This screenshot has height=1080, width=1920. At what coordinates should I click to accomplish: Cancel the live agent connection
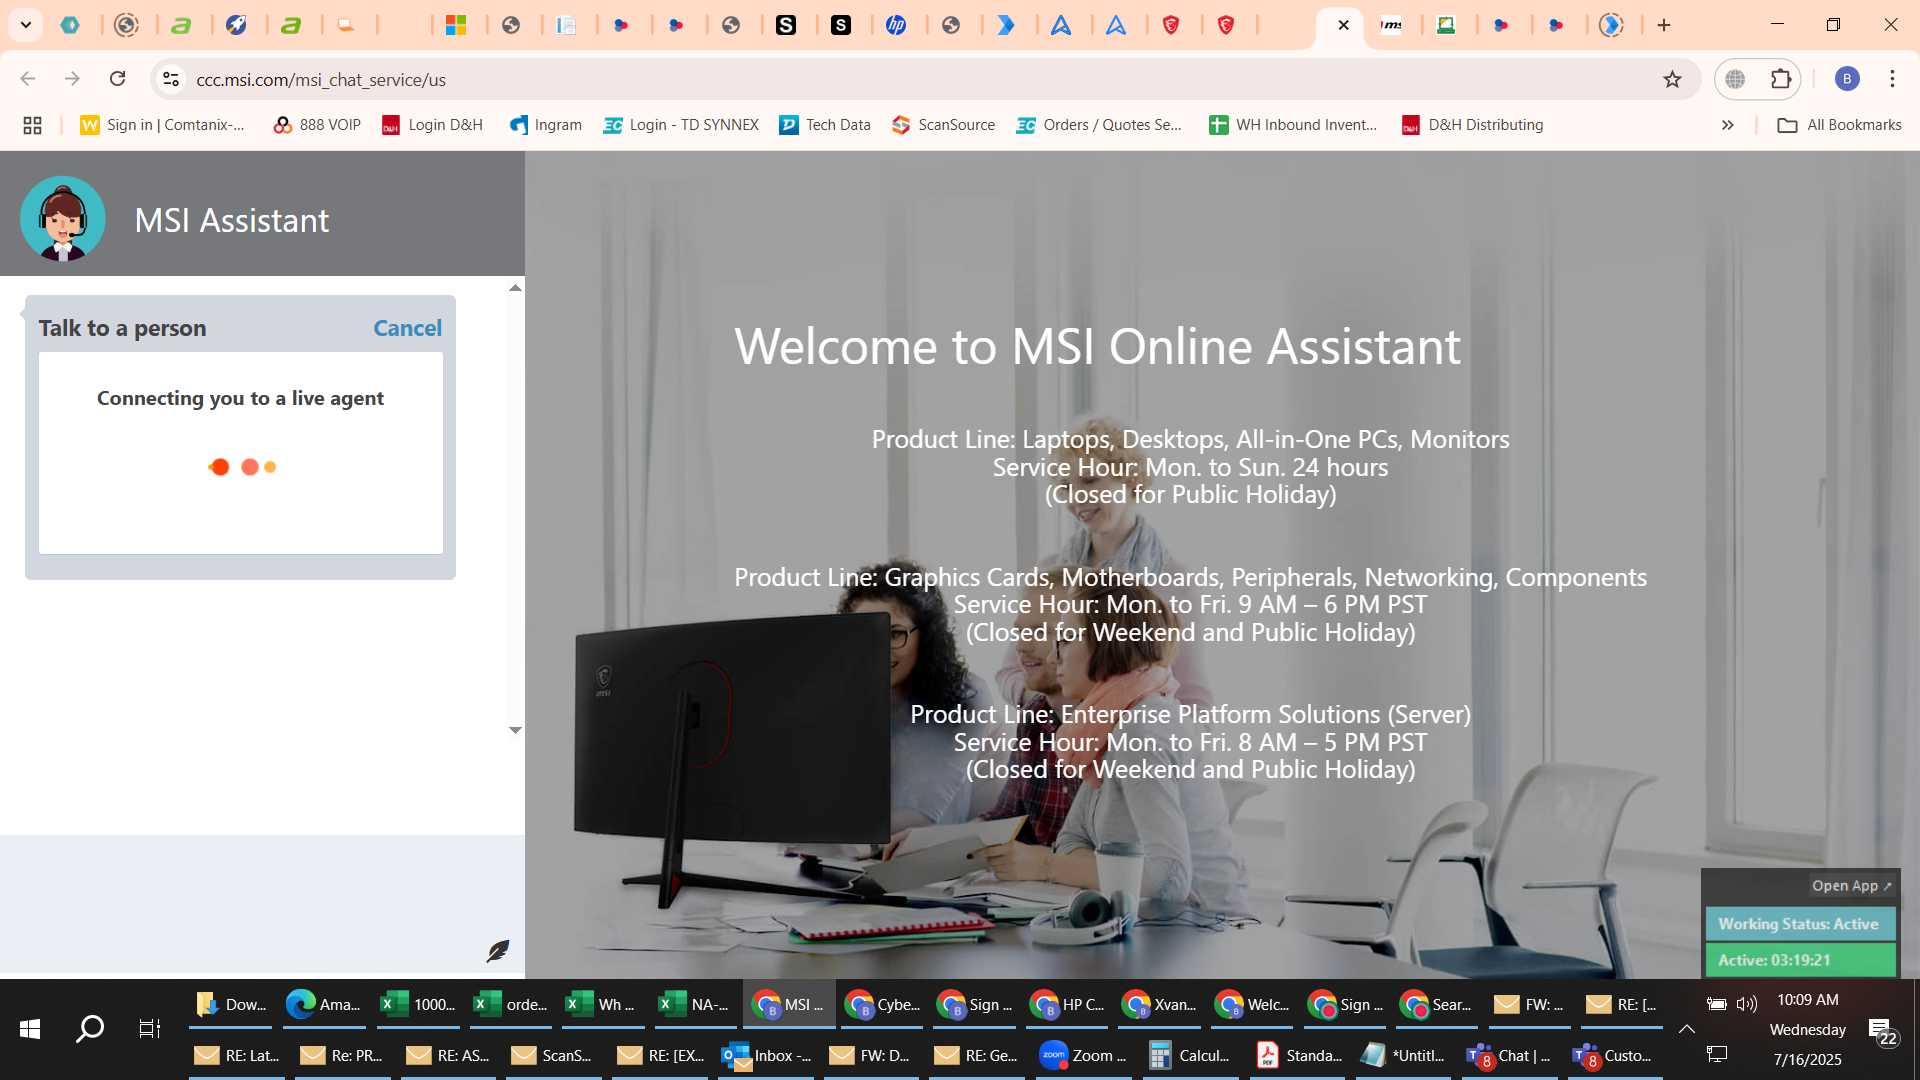pyautogui.click(x=407, y=328)
